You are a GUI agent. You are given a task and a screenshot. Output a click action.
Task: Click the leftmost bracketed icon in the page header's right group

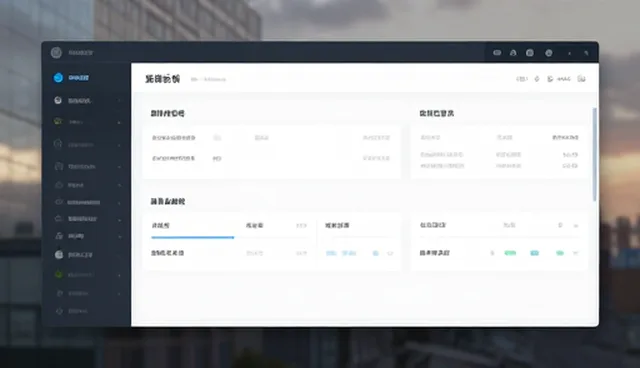click(x=522, y=79)
